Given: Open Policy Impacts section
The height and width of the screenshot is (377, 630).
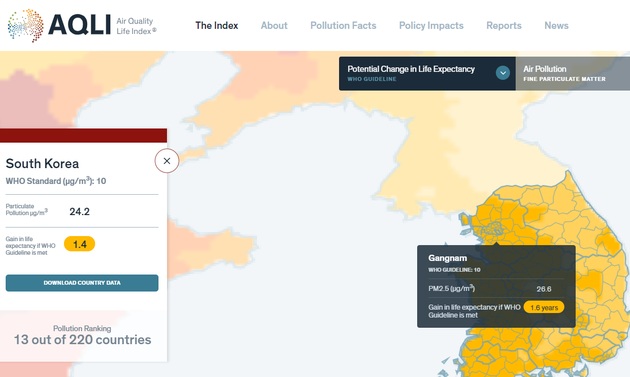Looking at the screenshot, I should tap(431, 25).
